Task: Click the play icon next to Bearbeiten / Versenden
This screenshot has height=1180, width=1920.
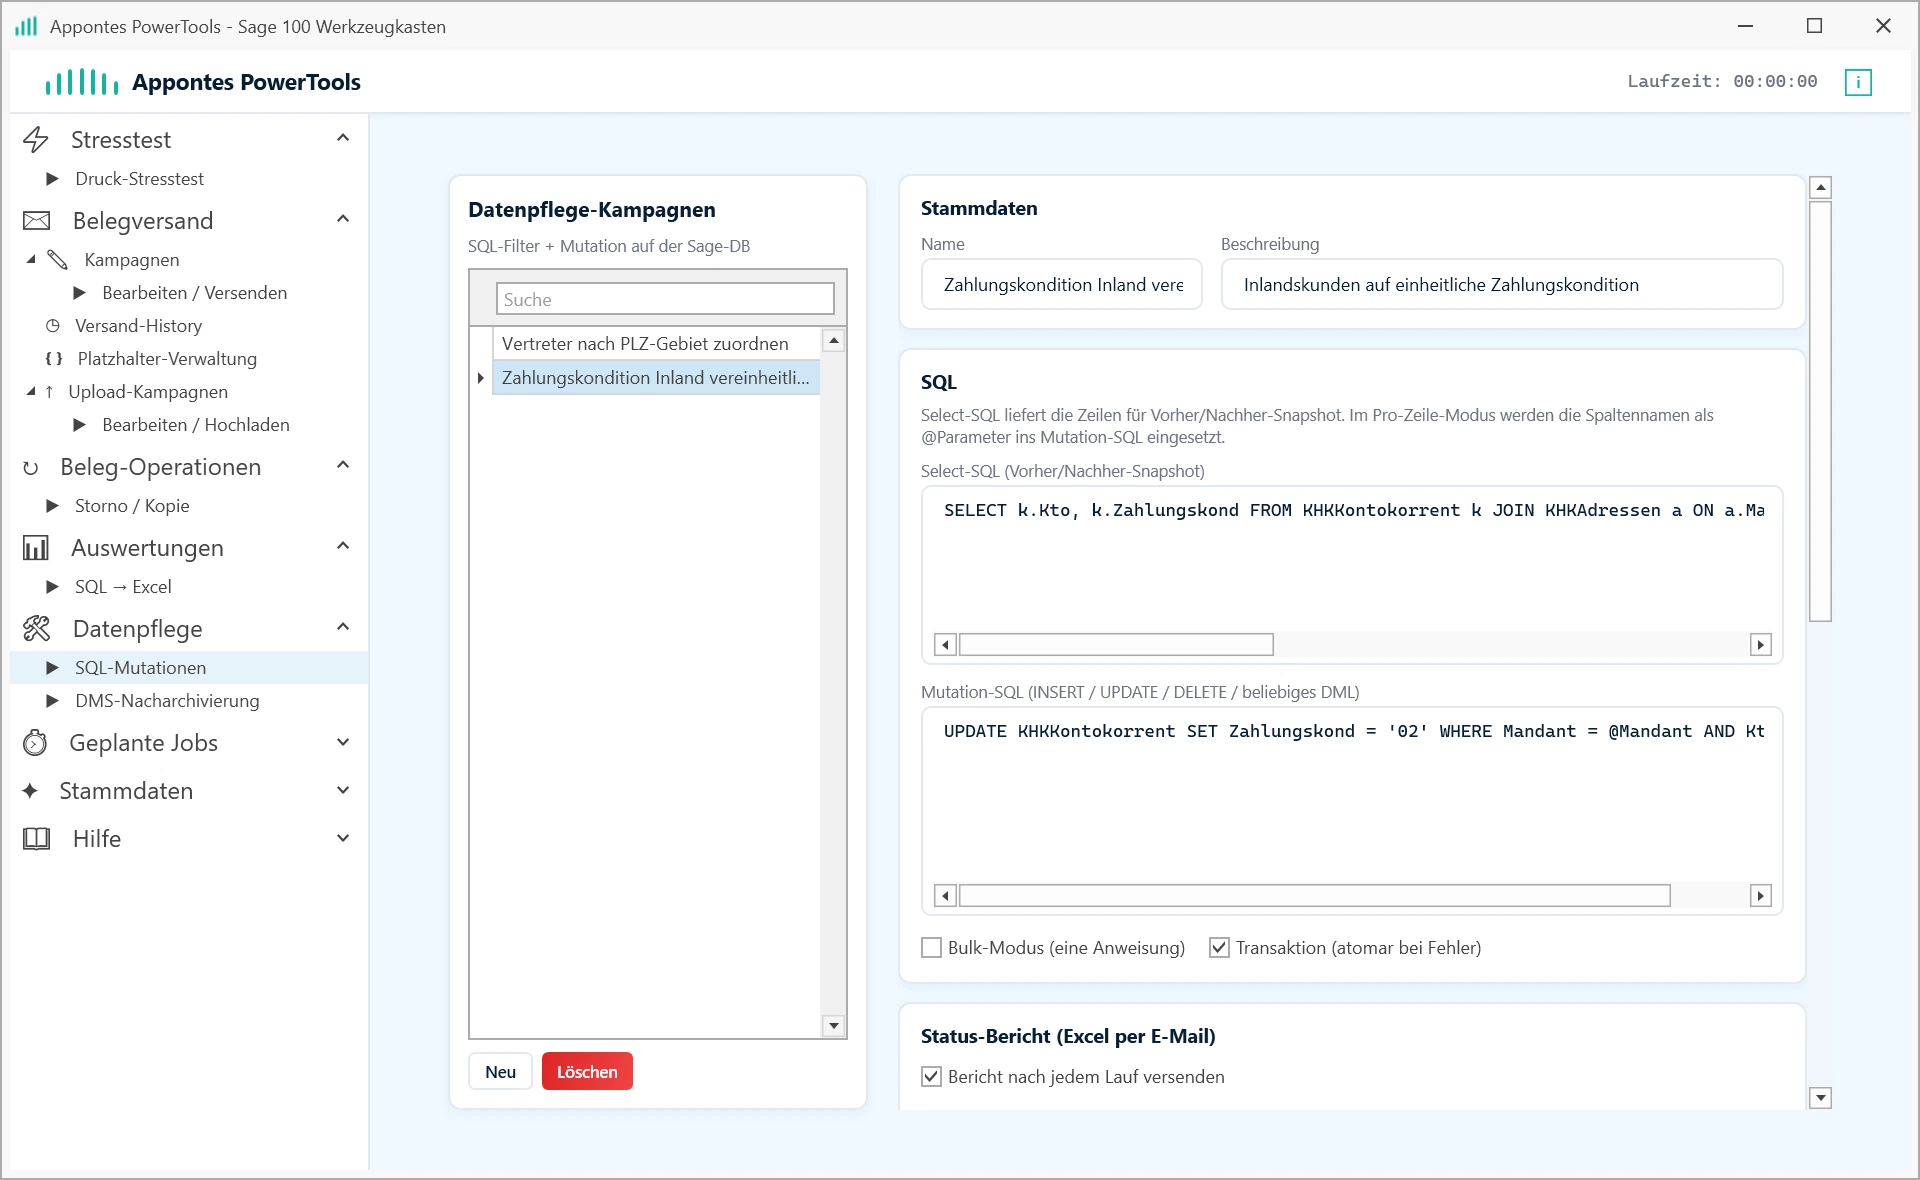Action: point(80,293)
